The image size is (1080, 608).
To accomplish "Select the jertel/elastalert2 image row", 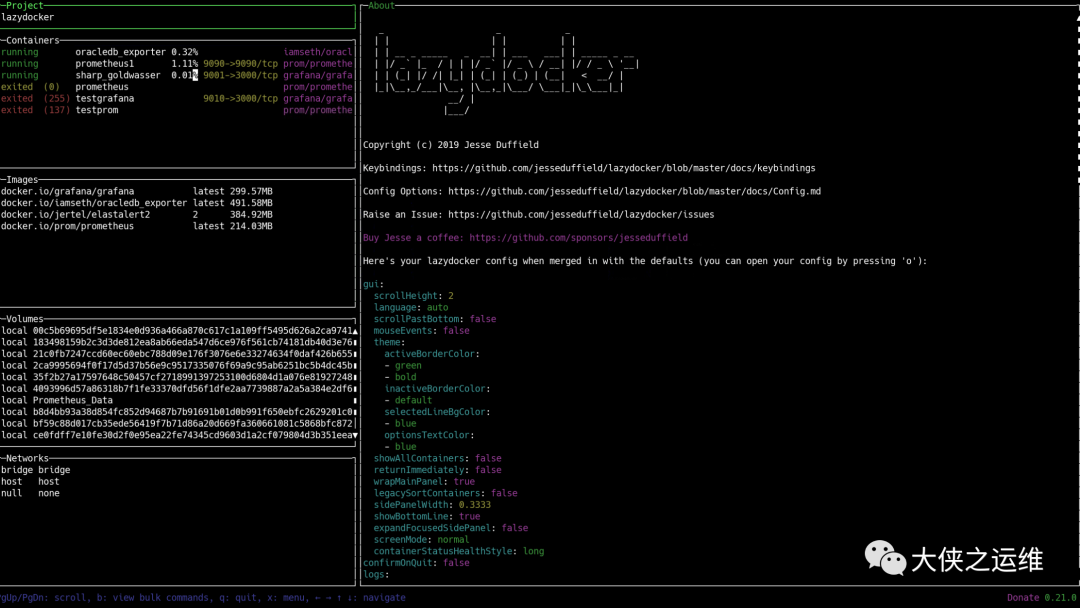I will click(x=136, y=215).
